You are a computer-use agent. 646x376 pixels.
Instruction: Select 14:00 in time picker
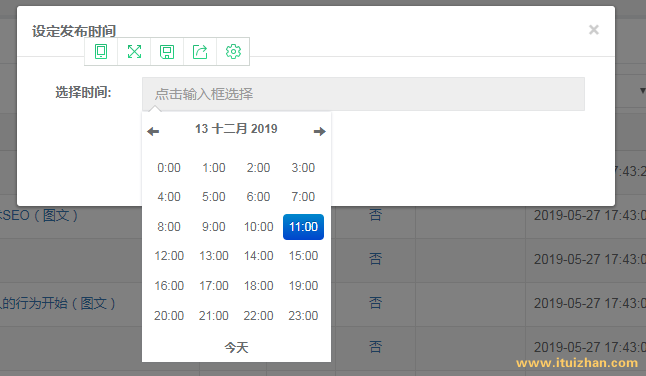(258, 256)
